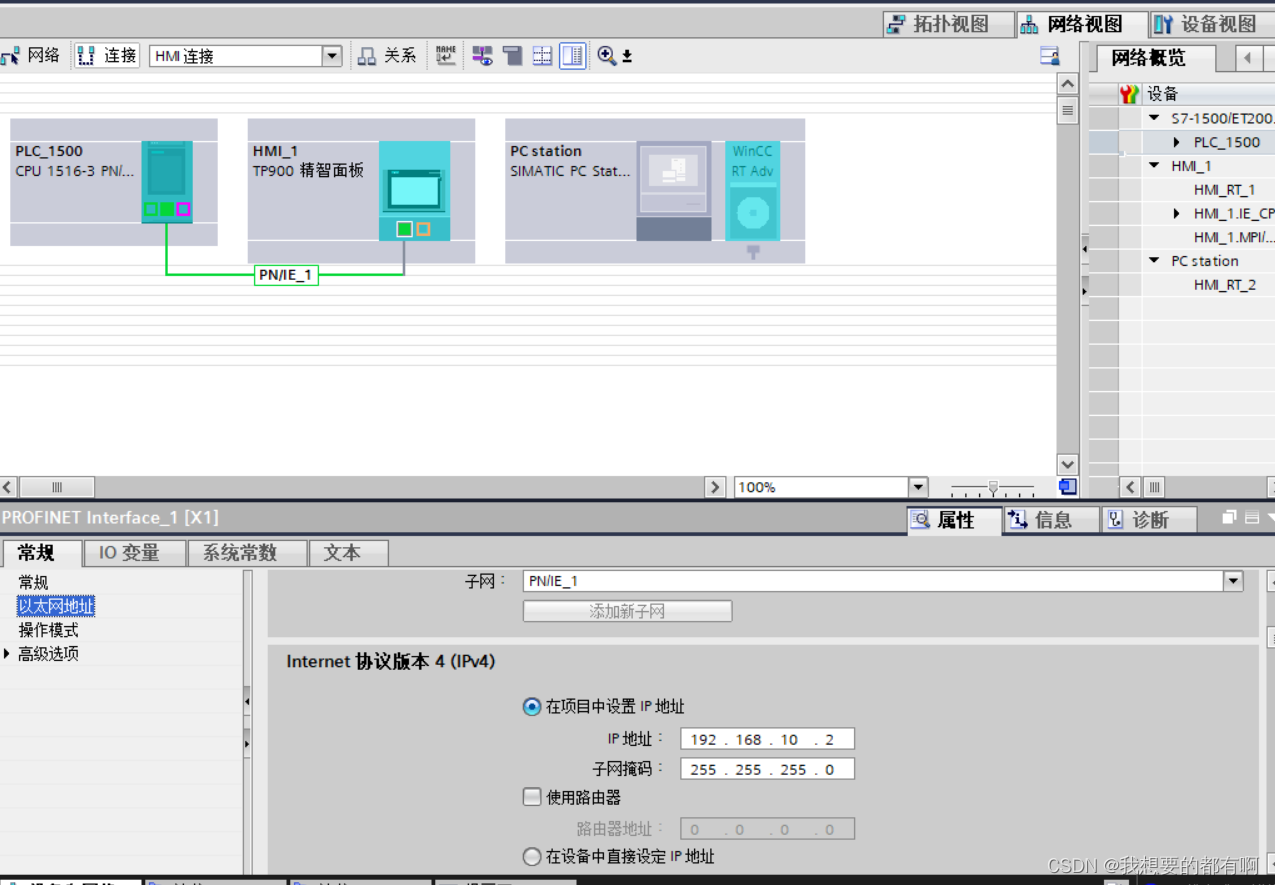Click the PN/IE_1 subnet label
The image size is (1275, 885).
[286, 275]
